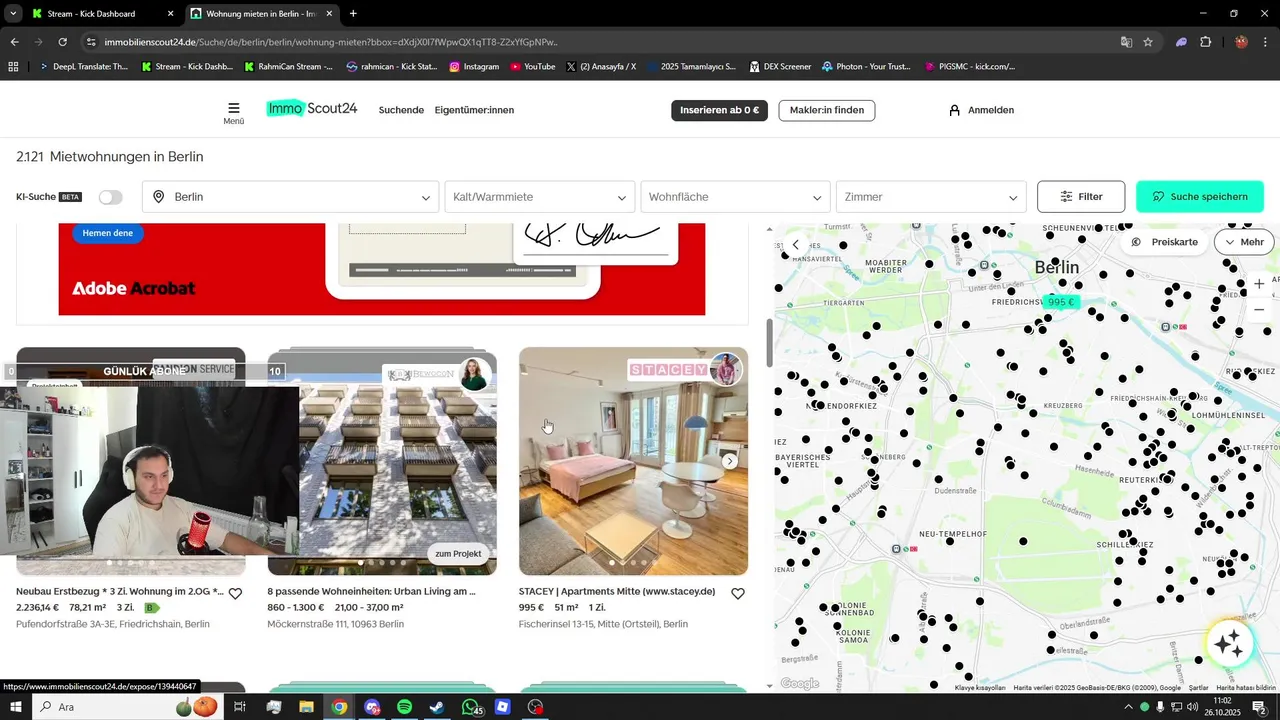Open Spotify from the taskbar

tap(404, 707)
